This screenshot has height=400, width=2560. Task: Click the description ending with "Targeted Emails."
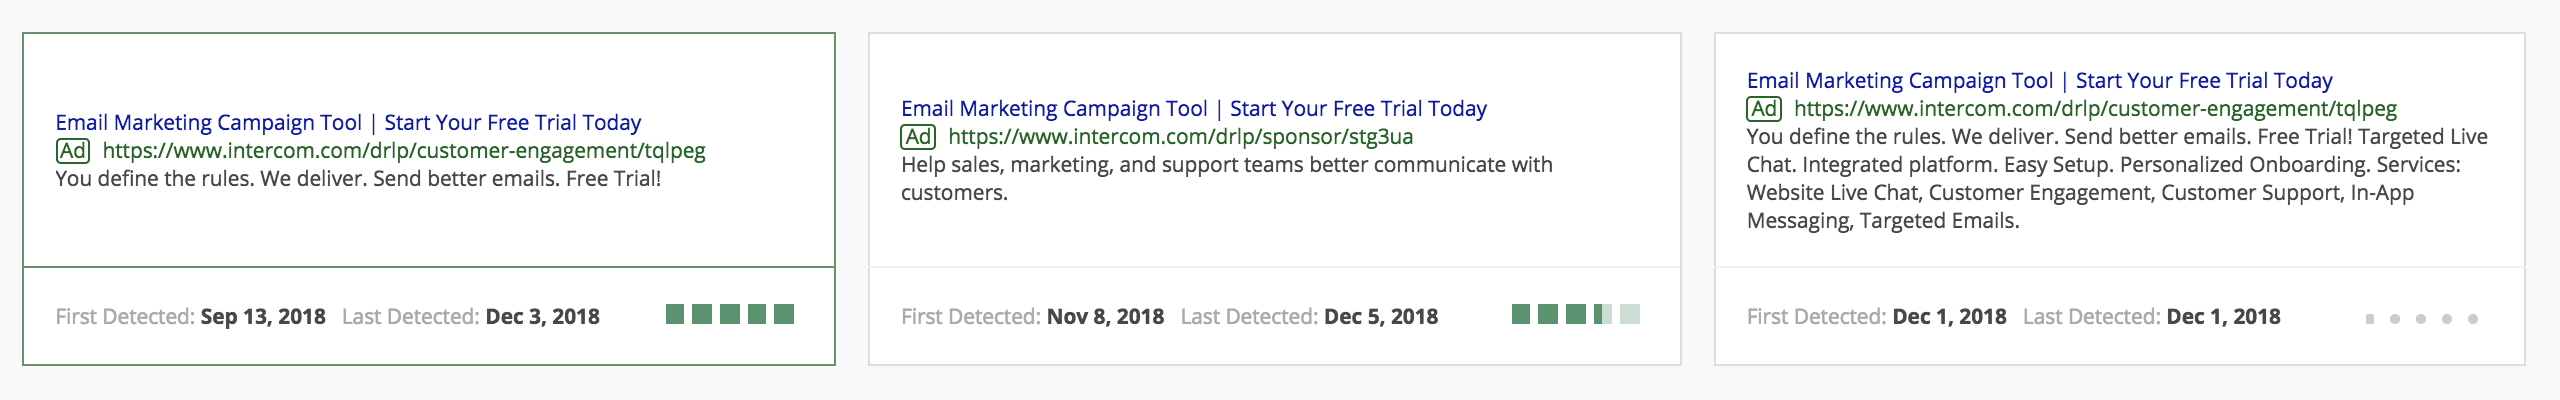tap(2116, 178)
